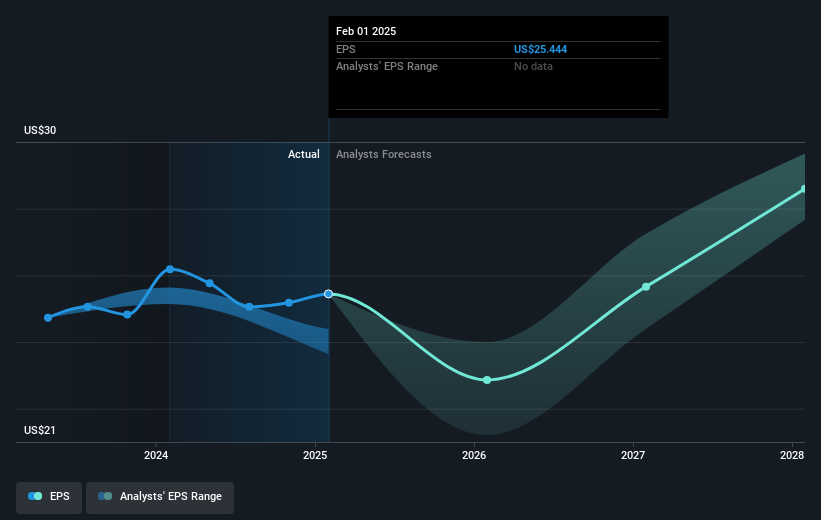Click the 'No data' analysts range value

click(x=533, y=67)
